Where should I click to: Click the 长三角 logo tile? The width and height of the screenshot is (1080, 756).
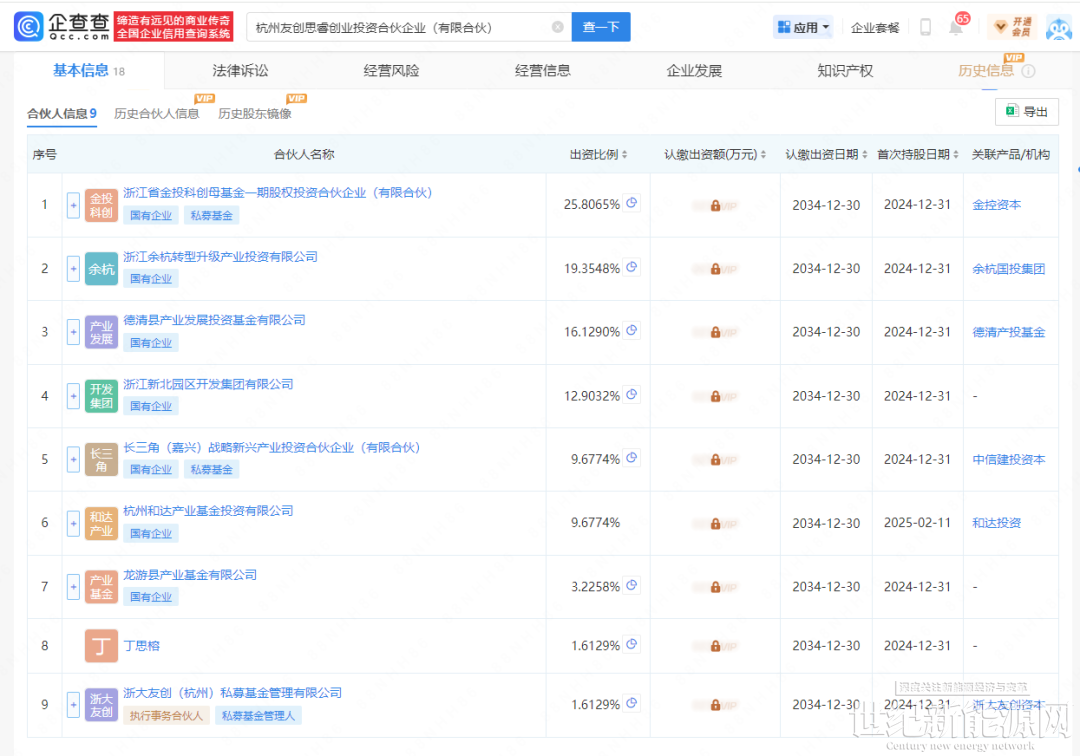[x=101, y=459]
